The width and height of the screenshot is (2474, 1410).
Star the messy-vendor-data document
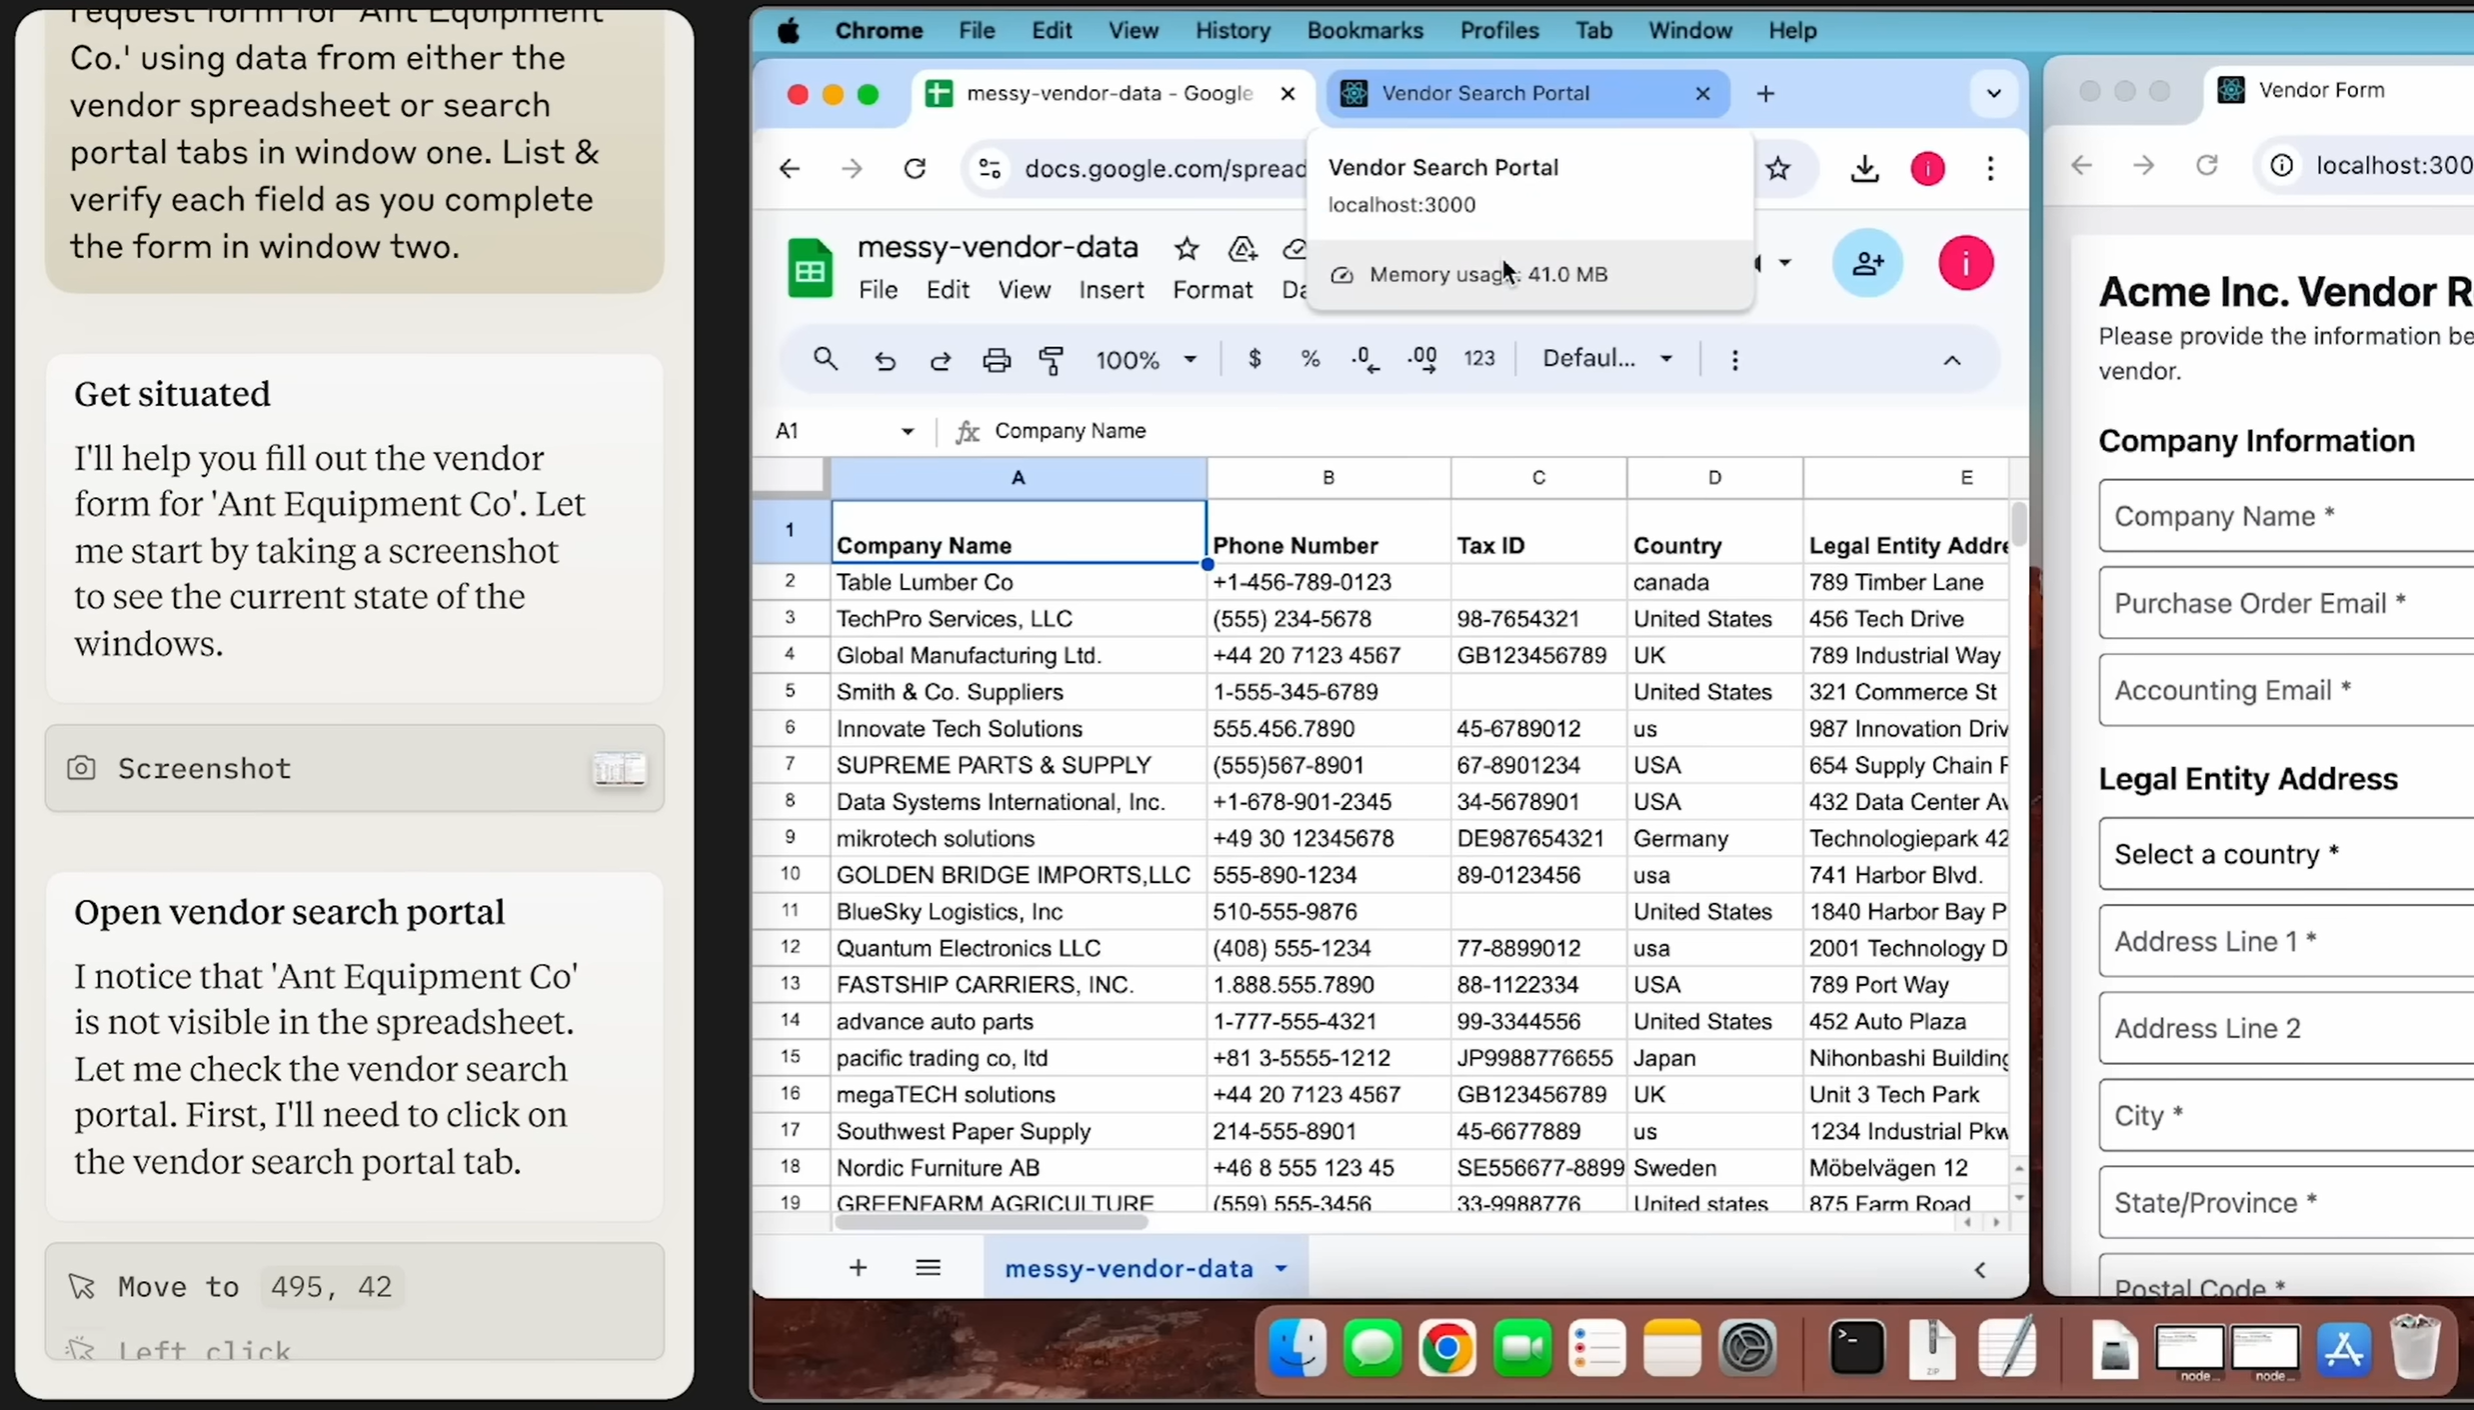(1186, 248)
